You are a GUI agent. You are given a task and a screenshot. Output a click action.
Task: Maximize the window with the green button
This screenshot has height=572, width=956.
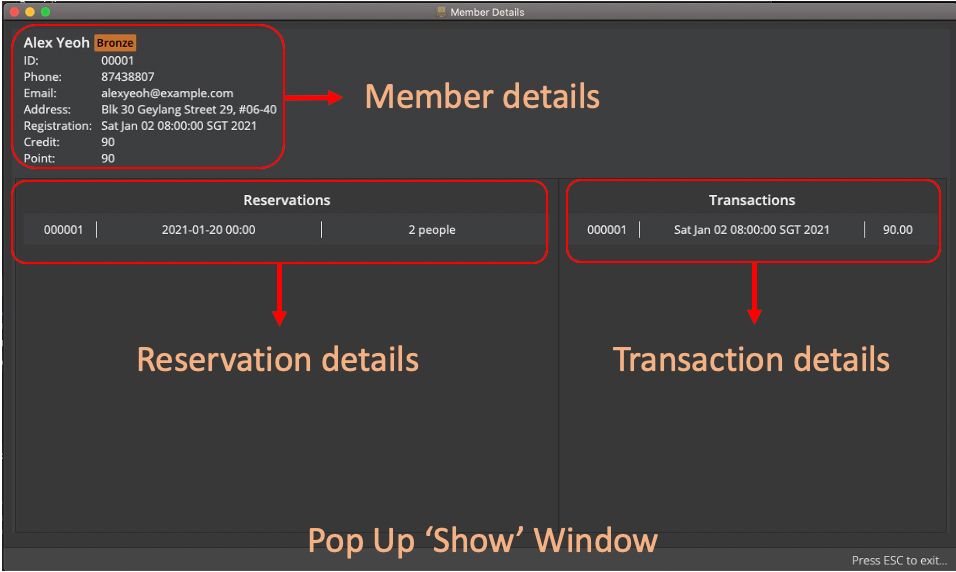point(46,12)
